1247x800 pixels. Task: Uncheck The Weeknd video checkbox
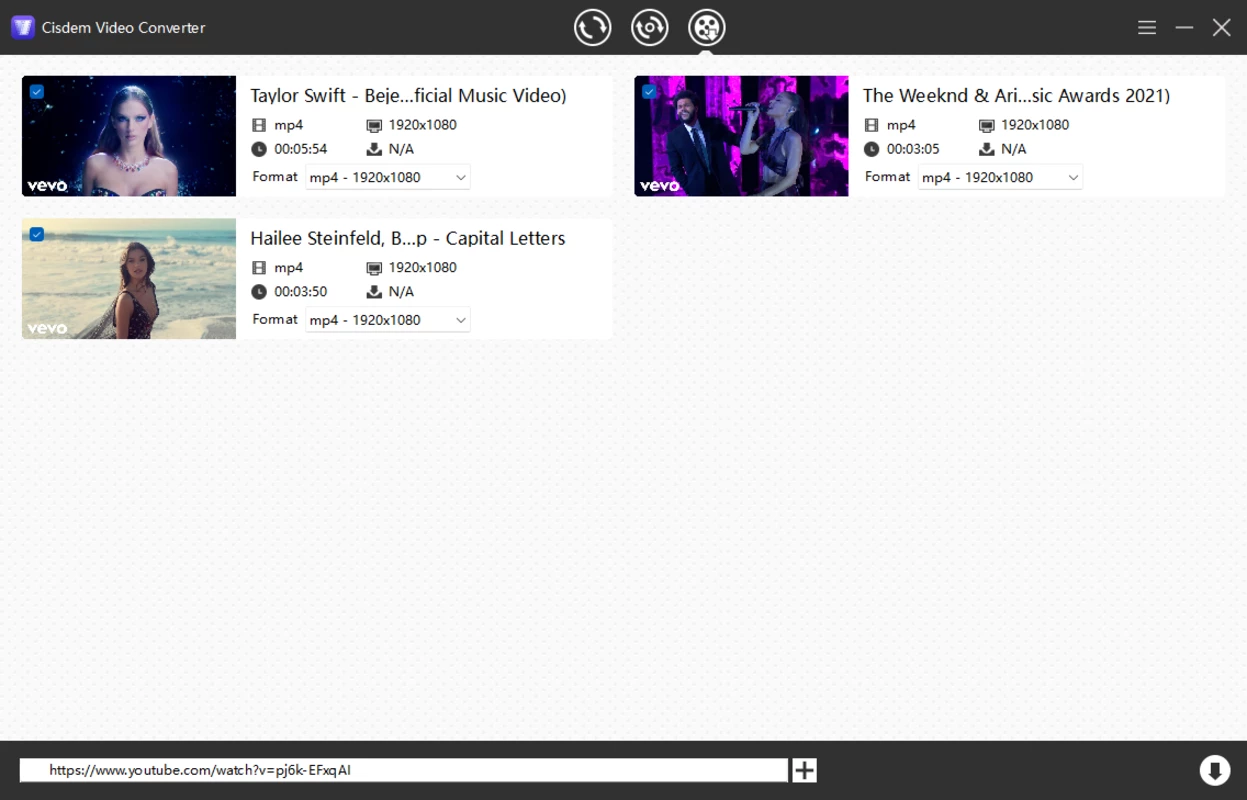(649, 92)
